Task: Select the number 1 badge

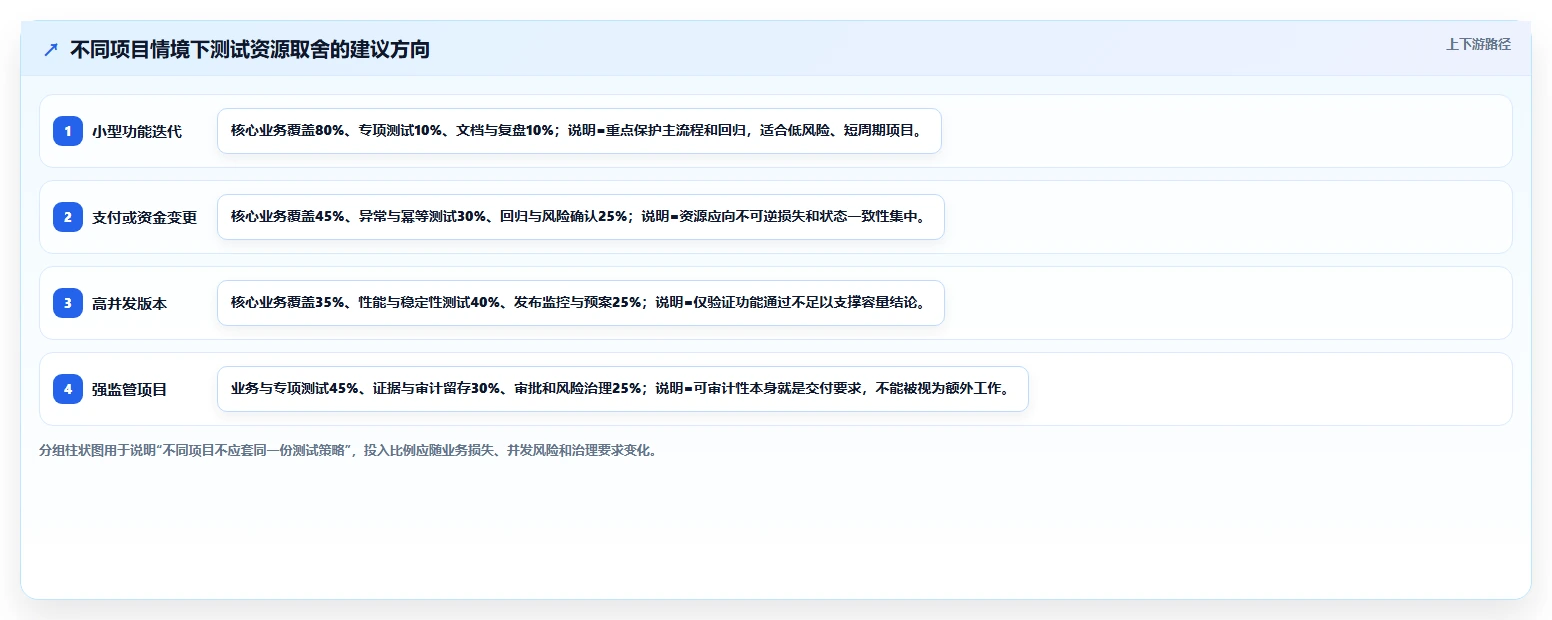Action: (x=68, y=131)
